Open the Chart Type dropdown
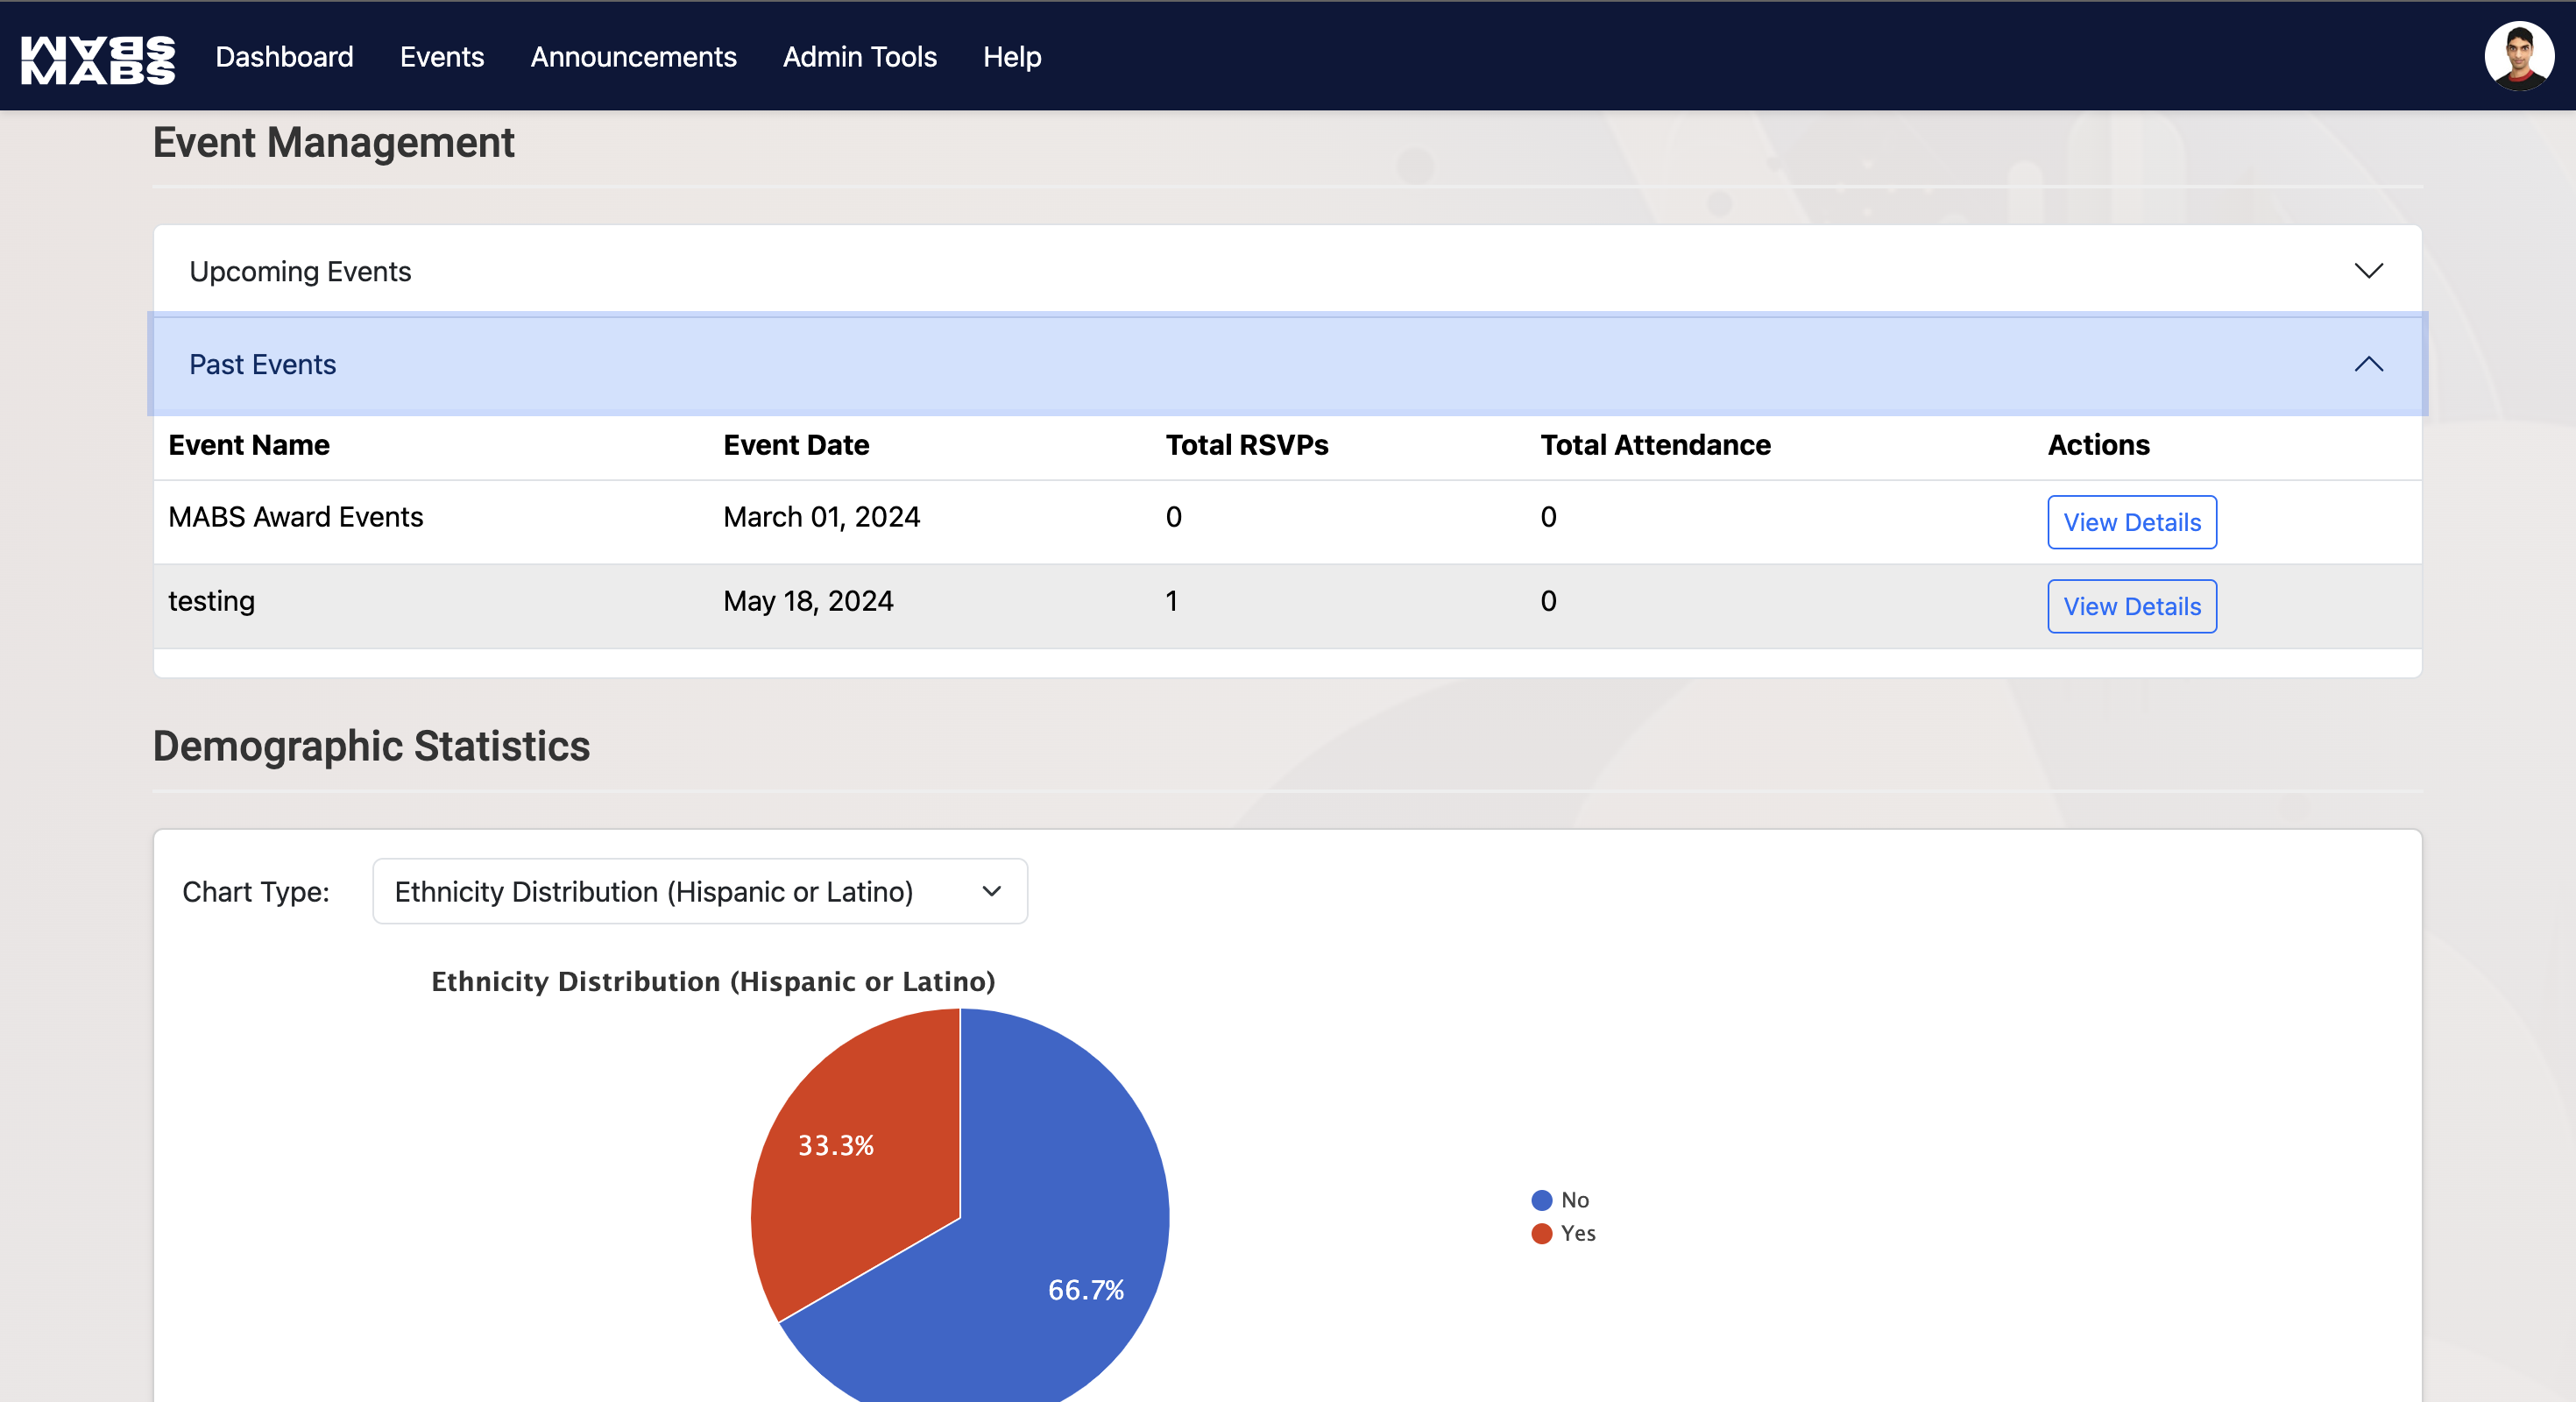 pos(699,891)
